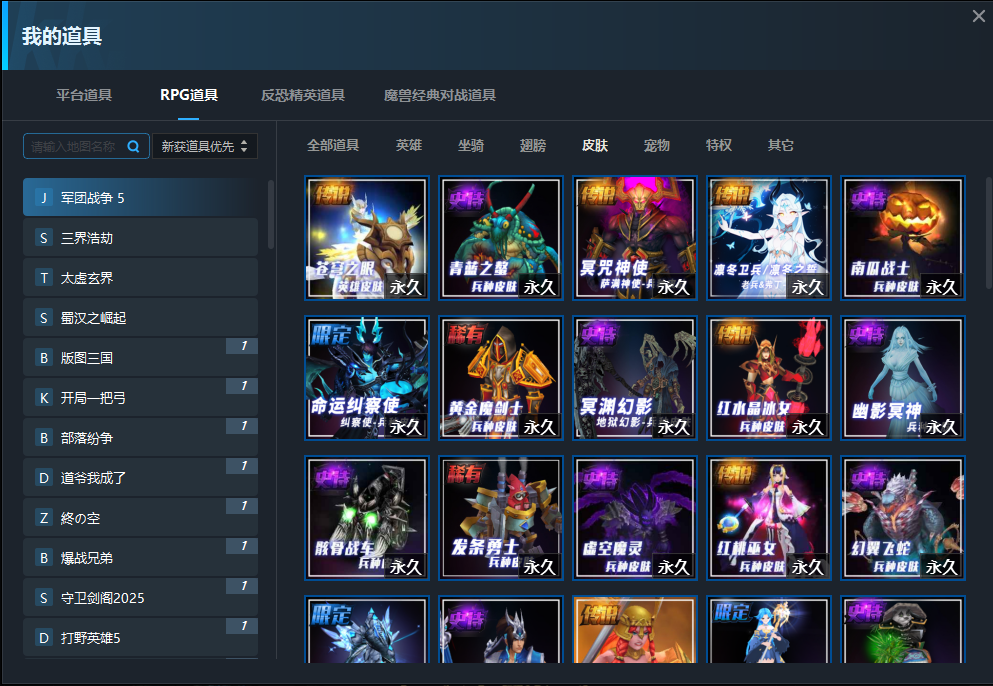Select the 皮肤 category filter
The width and height of the screenshot is (993, 686).
[595, 145]
